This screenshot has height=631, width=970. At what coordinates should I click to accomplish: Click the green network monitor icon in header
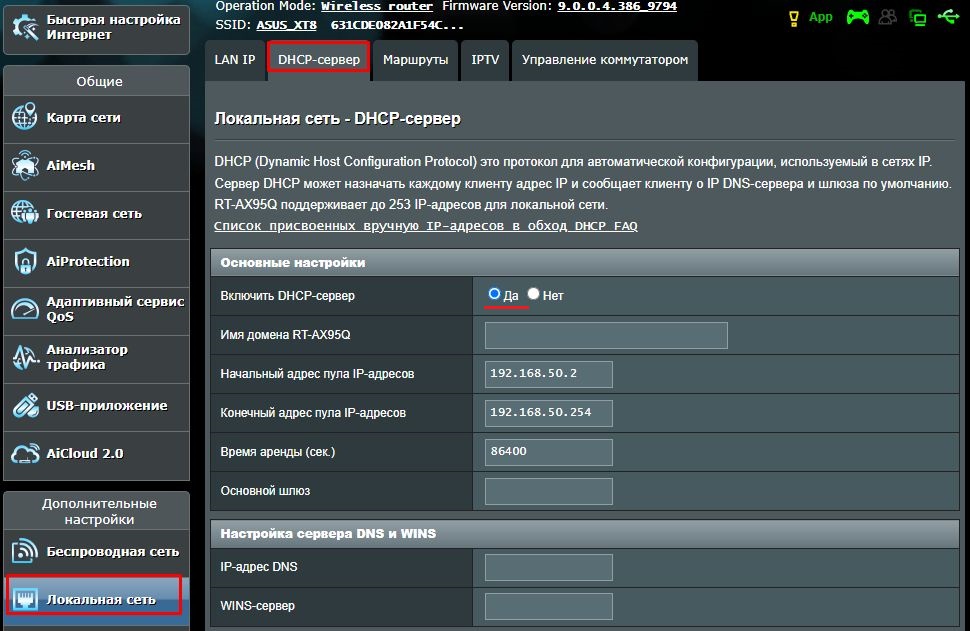[917, 18]
